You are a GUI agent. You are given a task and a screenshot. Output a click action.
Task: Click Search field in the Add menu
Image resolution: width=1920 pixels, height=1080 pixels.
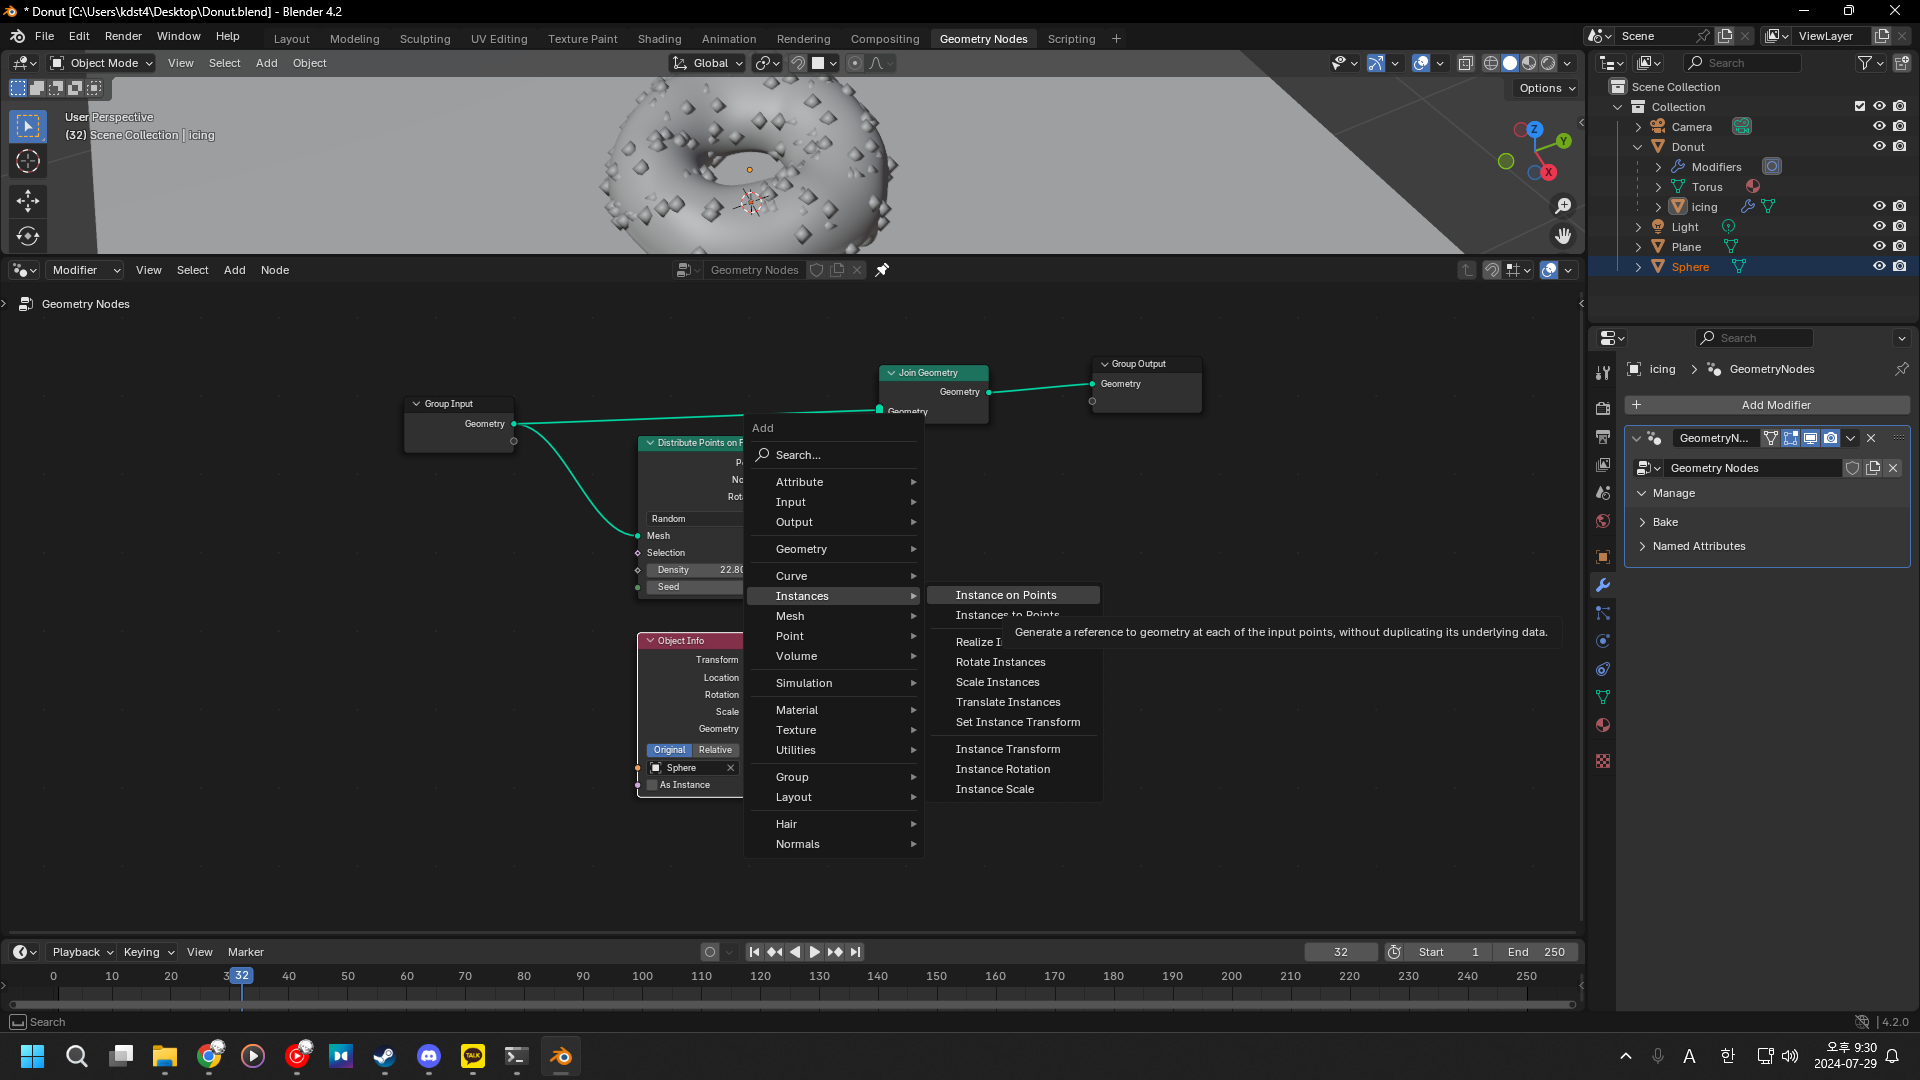point(833,455)
